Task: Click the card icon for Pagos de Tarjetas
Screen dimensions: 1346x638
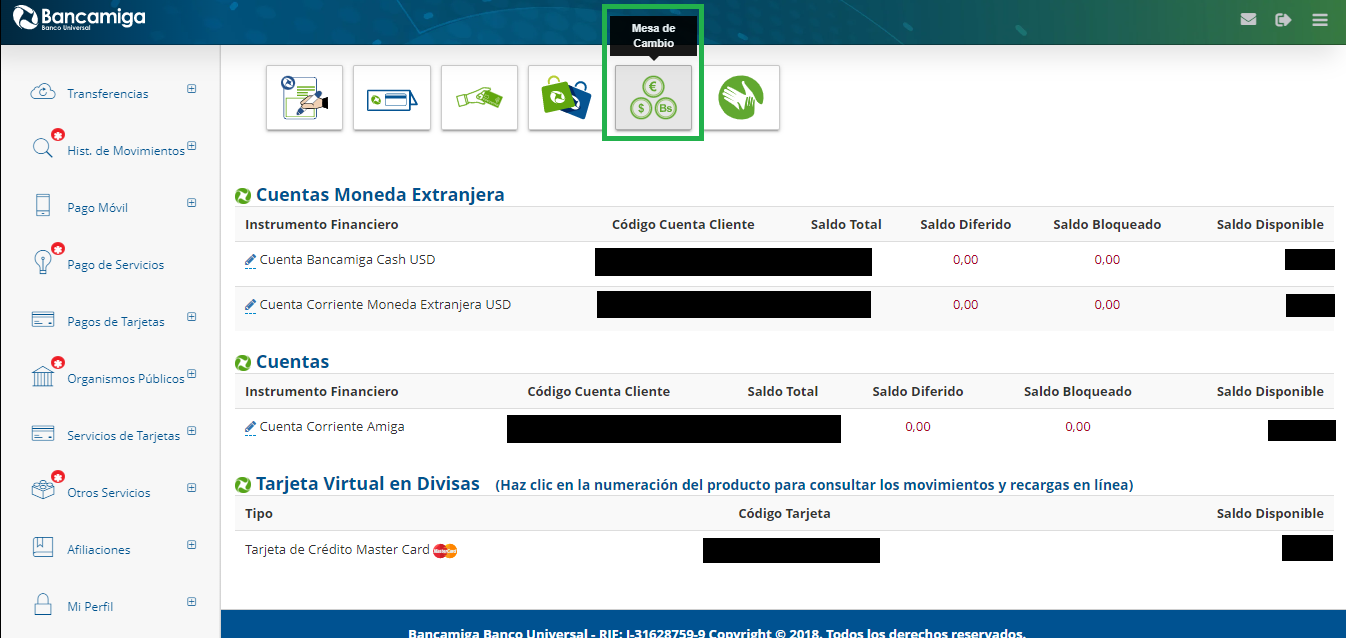Action: 43,320
